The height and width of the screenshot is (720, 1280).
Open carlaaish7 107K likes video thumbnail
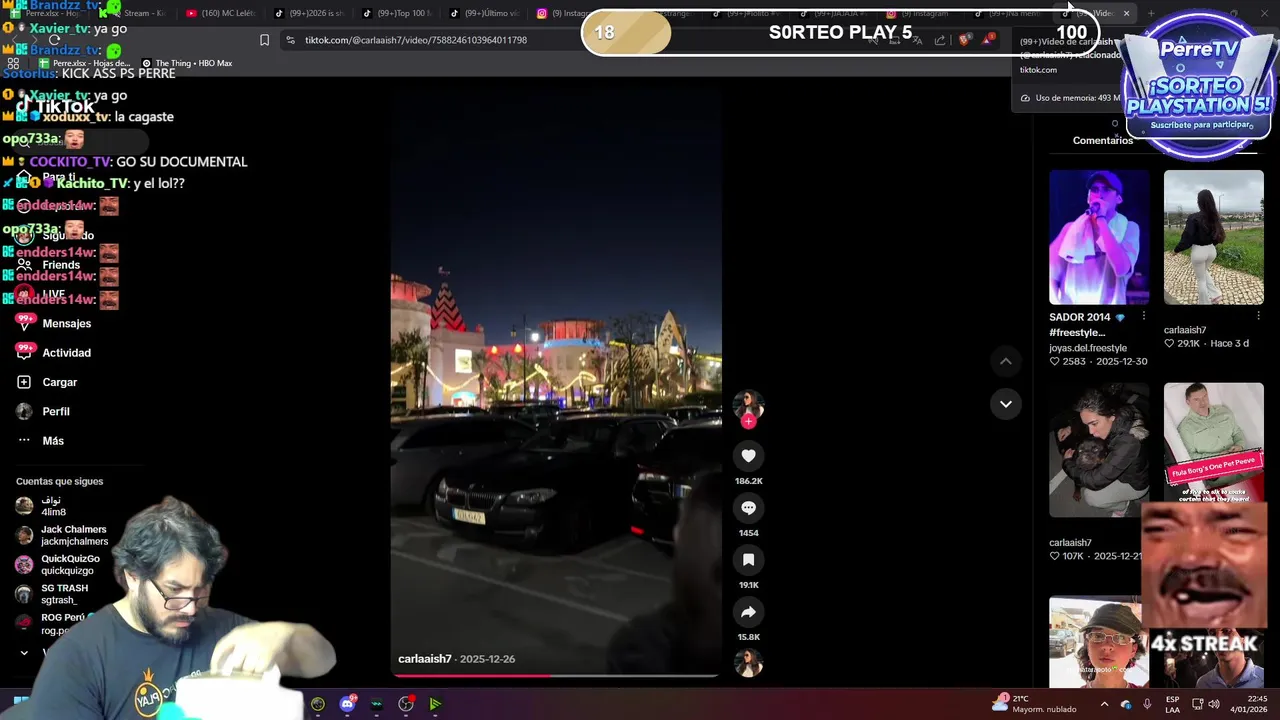(x=1099, y=450)
